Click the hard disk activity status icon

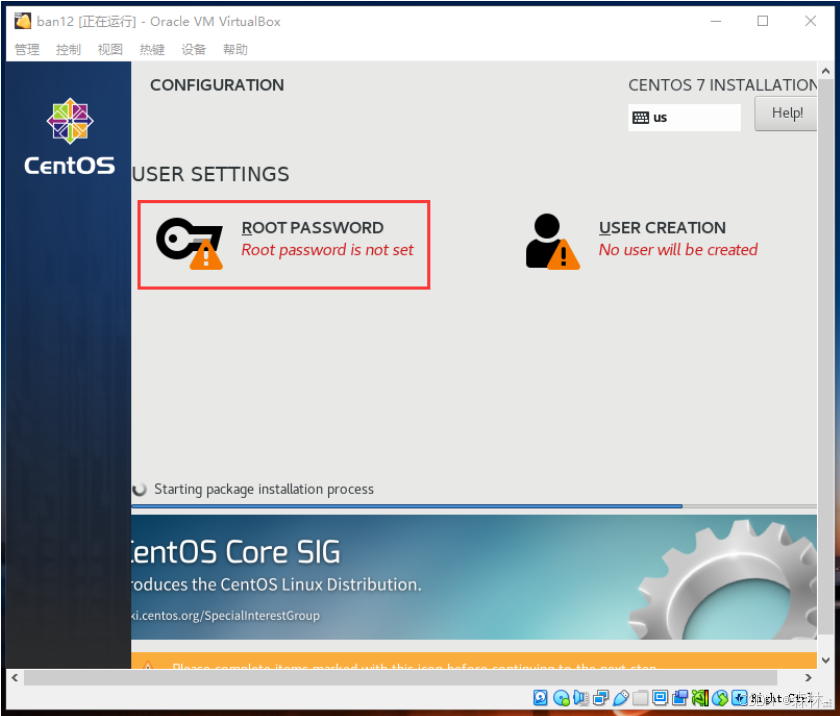tap(540, 697)
